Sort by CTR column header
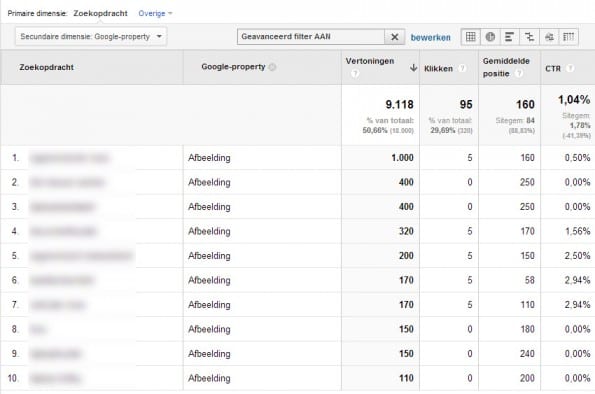The height and width of the screenshot is (394, 595). (x=552, y=69)
